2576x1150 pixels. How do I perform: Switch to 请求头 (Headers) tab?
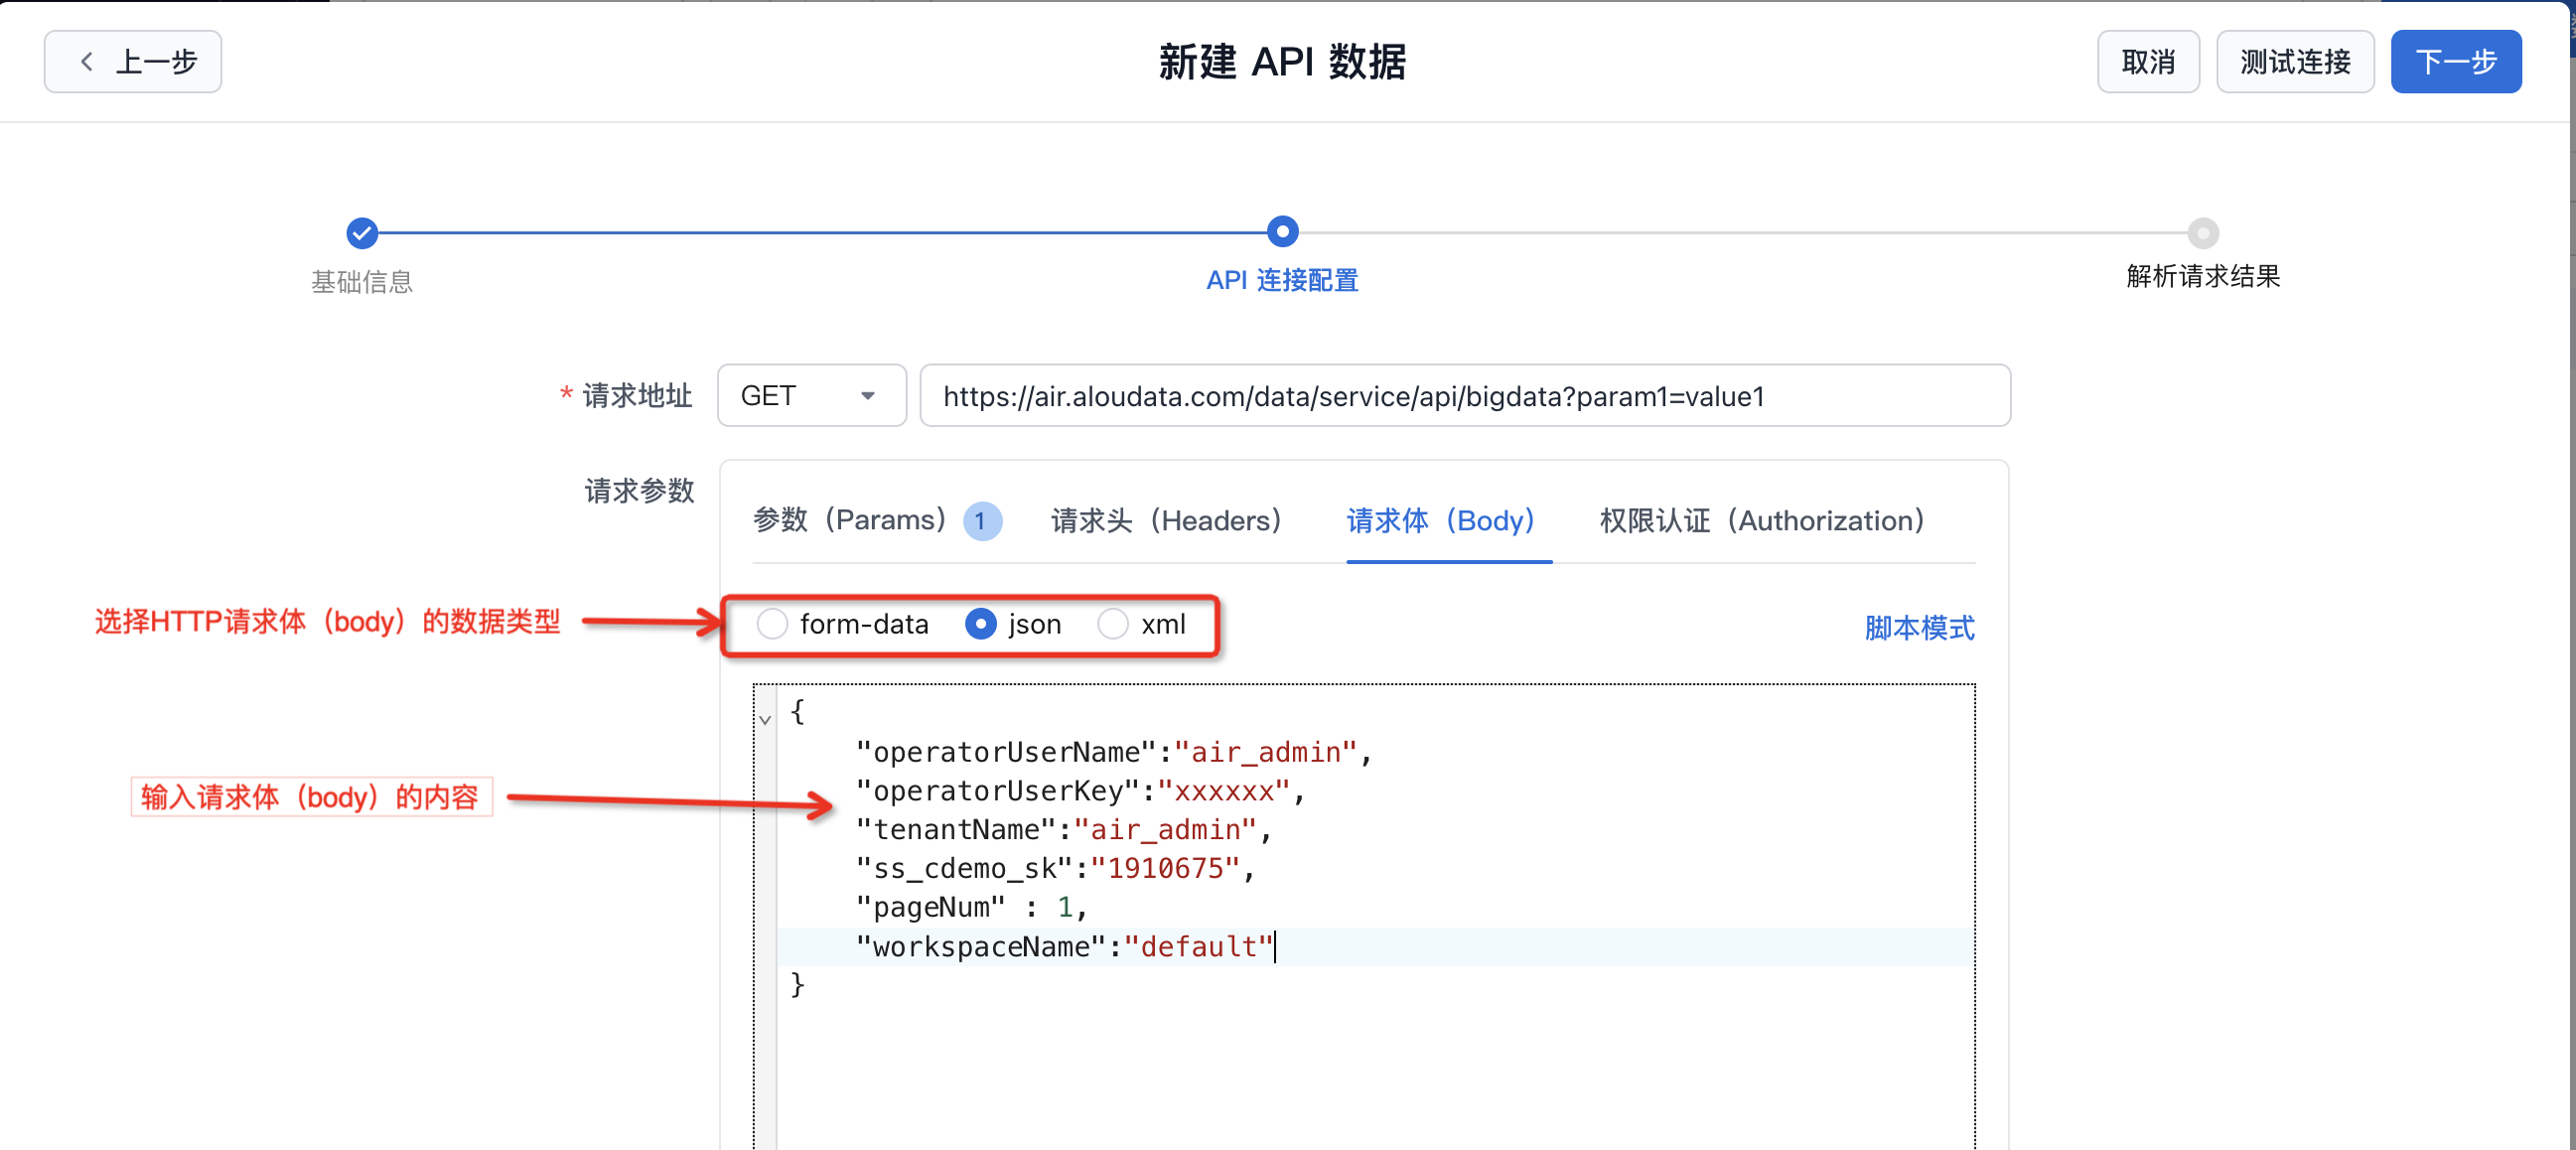1166,521
